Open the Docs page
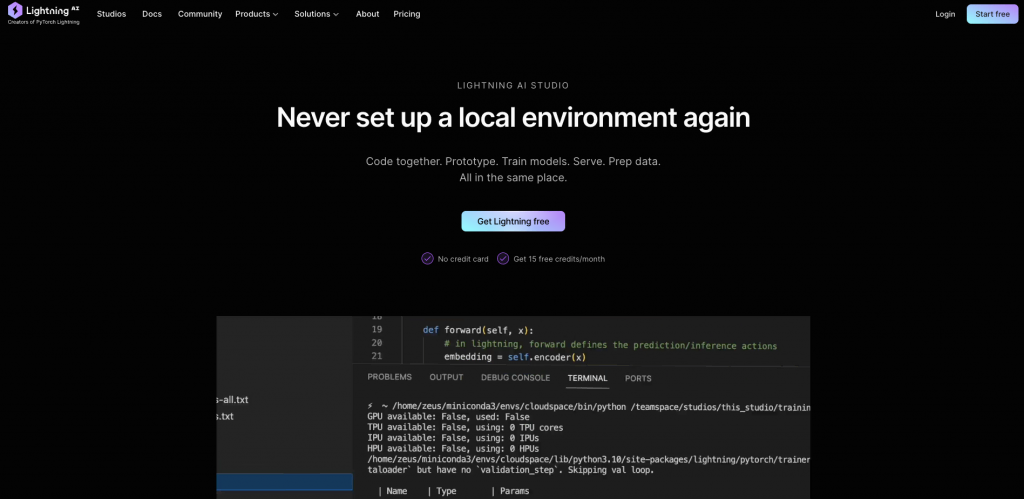 [x=152, y=14]
